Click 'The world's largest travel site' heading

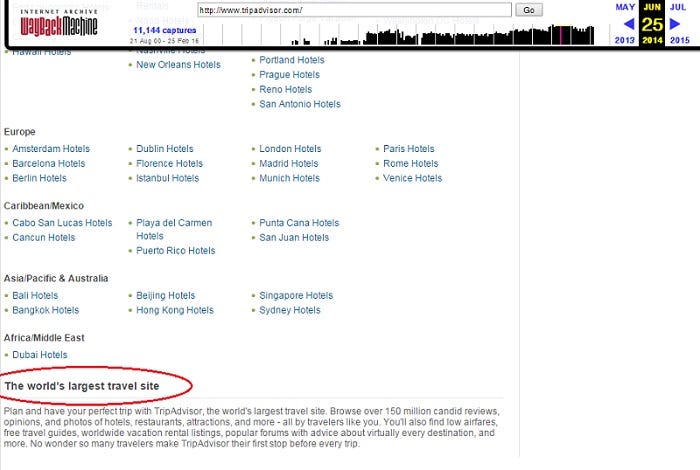tap(82, 386)
